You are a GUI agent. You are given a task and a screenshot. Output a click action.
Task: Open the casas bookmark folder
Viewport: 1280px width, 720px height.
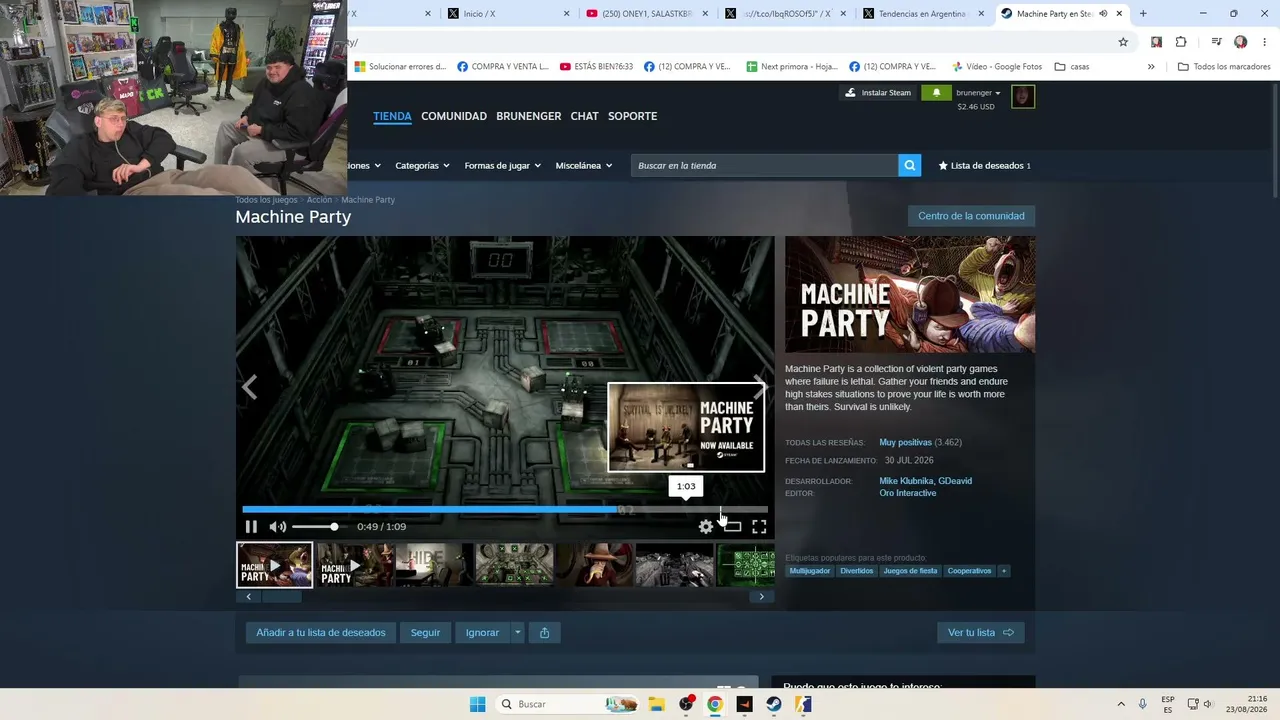1070,67
